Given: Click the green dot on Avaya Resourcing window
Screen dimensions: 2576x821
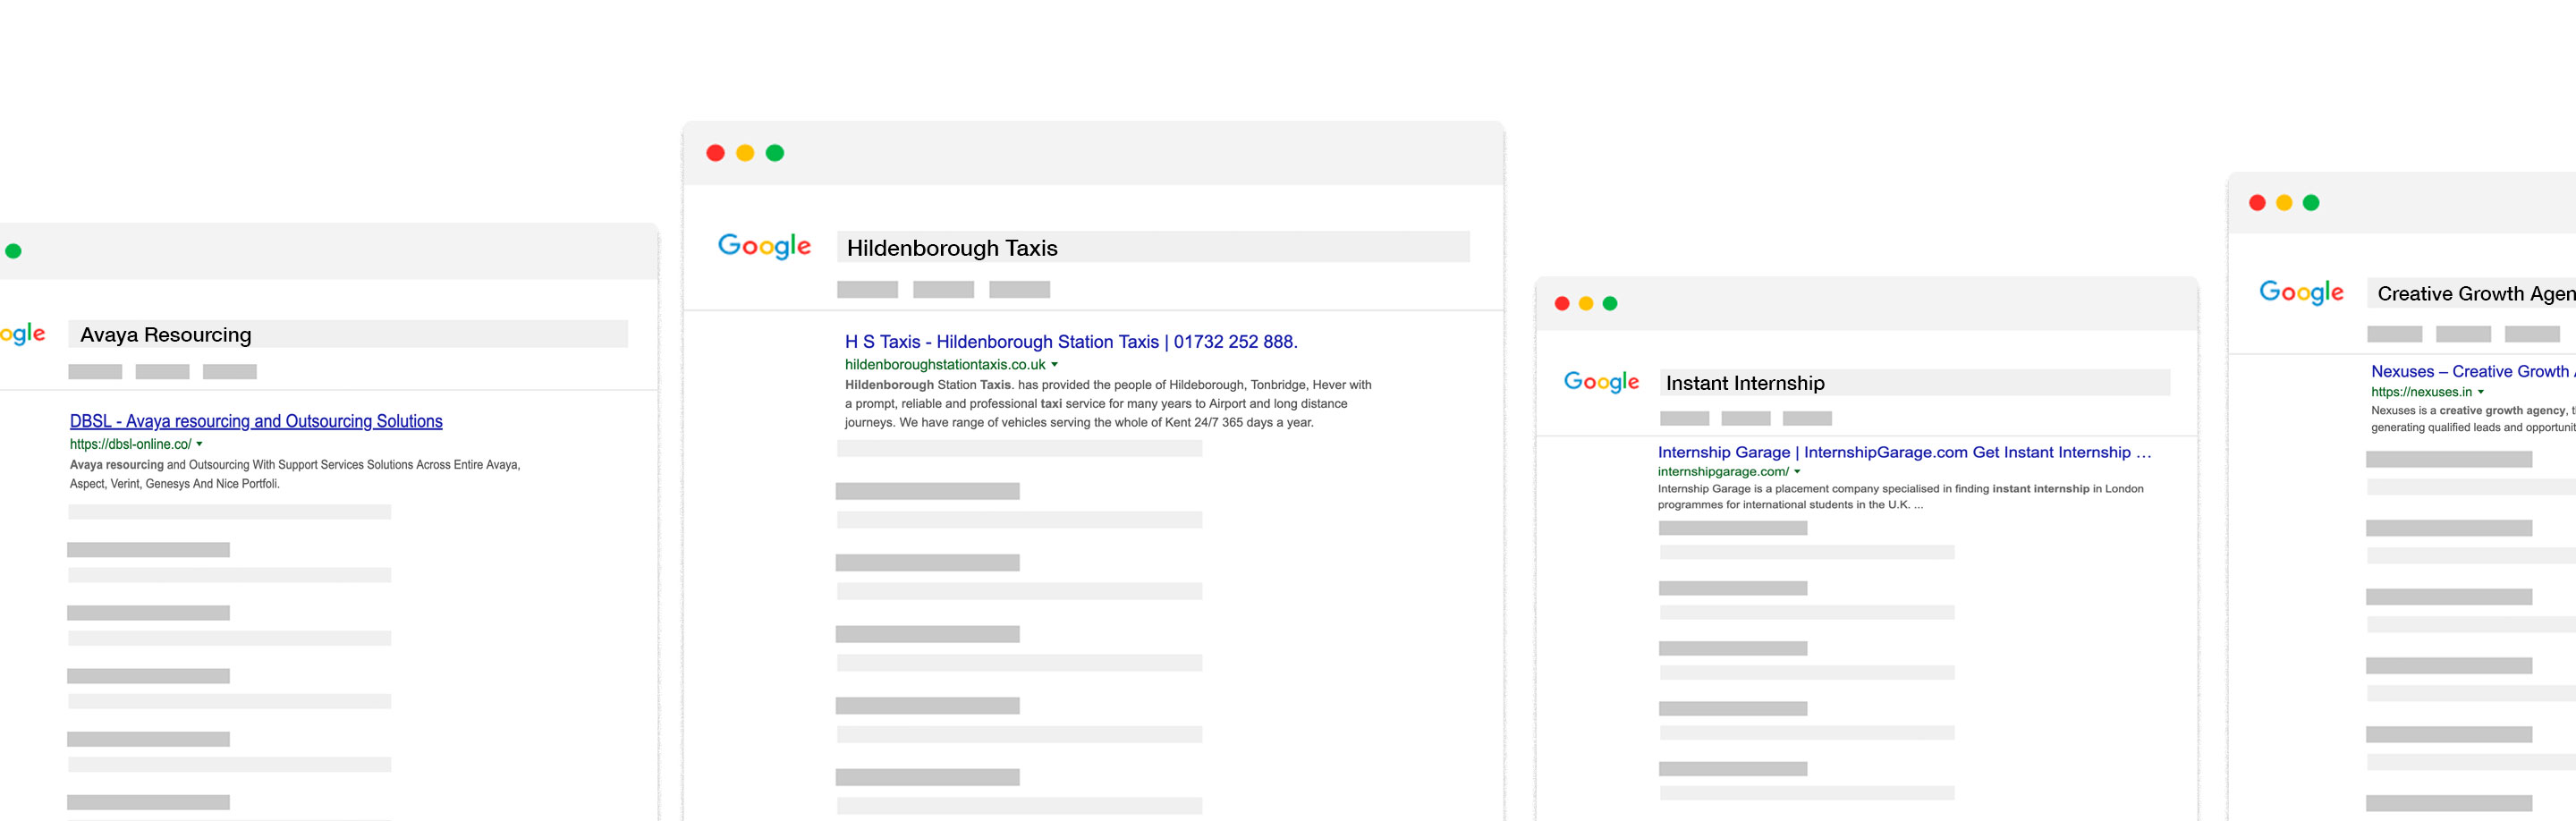Looking at the screenshot, I should click(13, 251).
